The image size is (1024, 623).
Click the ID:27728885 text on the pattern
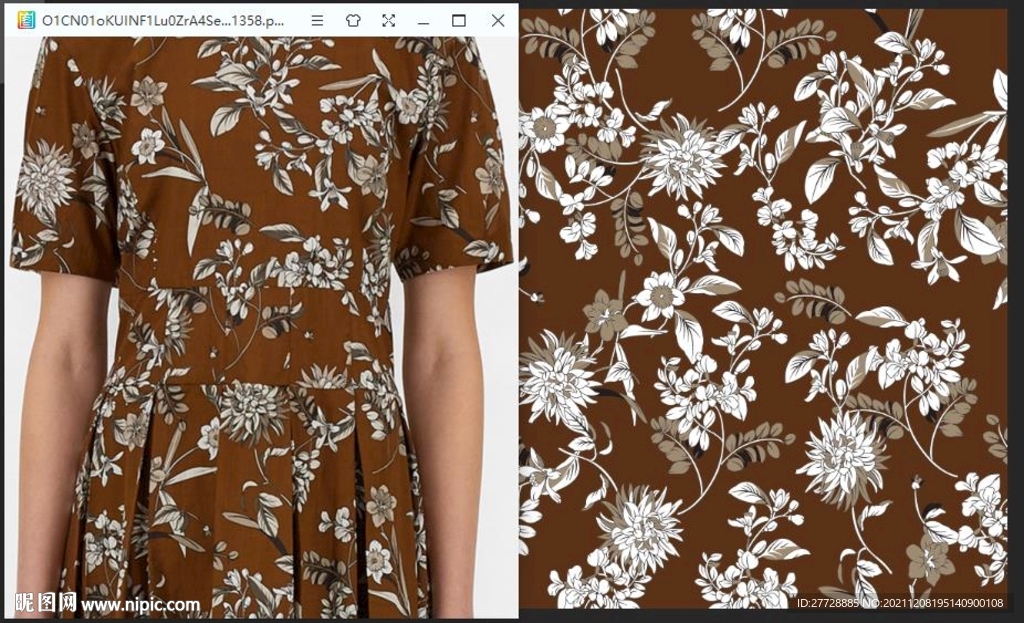[x=827, y=603]
